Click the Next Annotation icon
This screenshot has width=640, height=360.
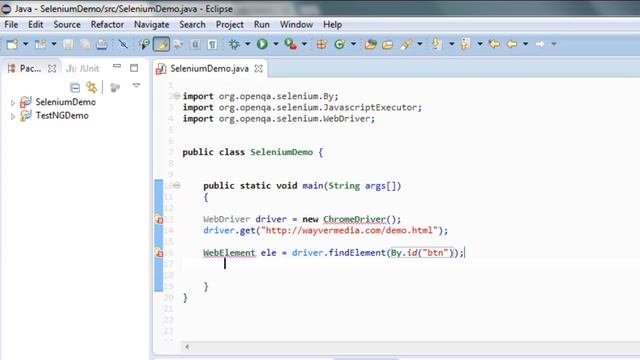pyautogui.click(x=436, y=44)
